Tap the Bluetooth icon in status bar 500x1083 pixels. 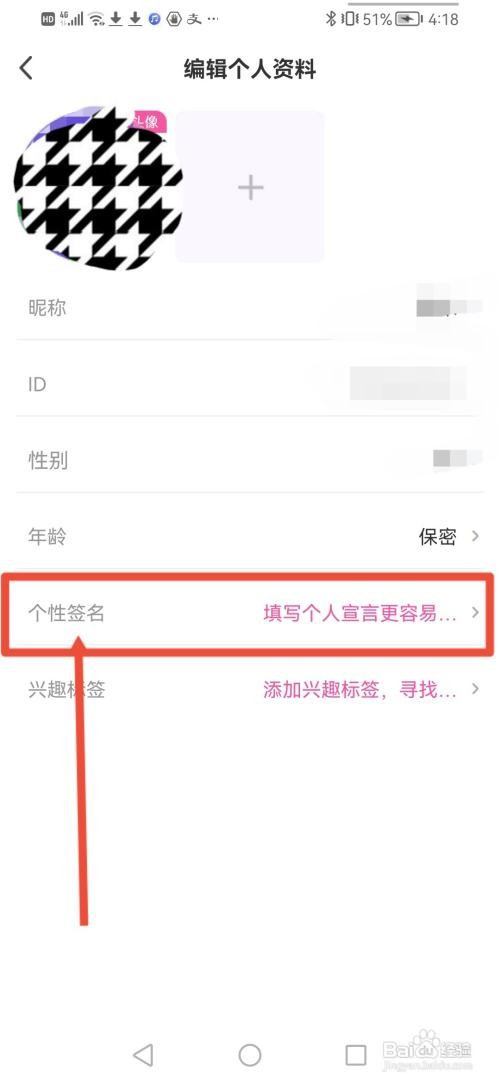pyautogui.click(x=331, y=19)
